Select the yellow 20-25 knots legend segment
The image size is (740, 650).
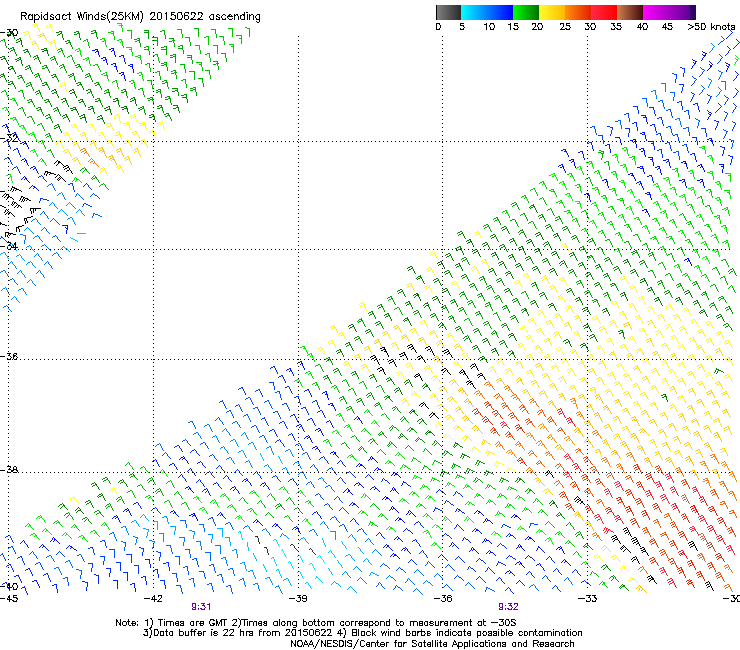pyautogui.click(x=552, y=12)
